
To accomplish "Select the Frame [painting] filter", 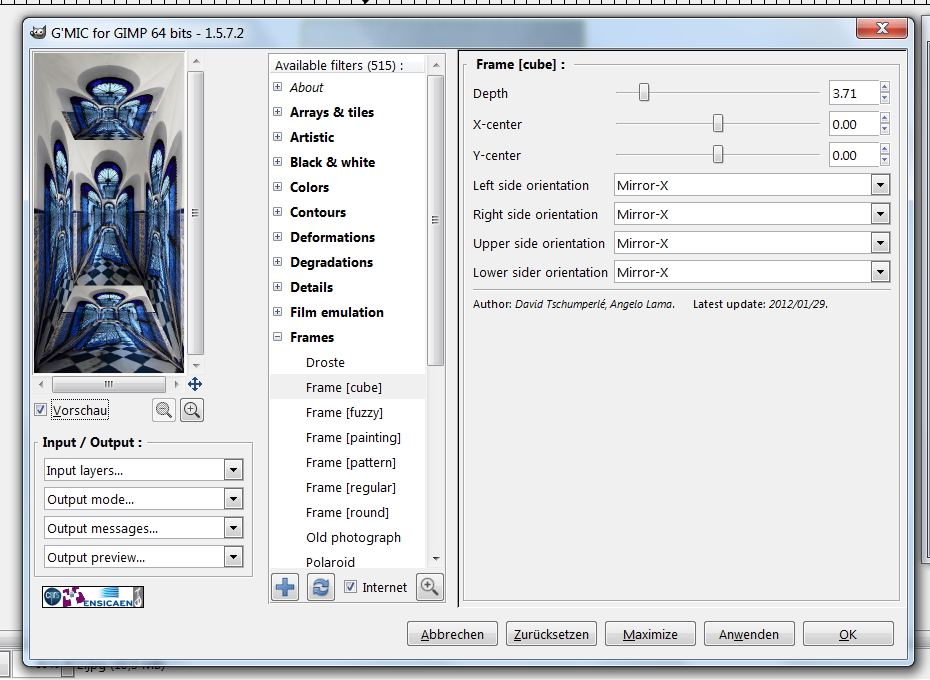I will click(353, 437).
